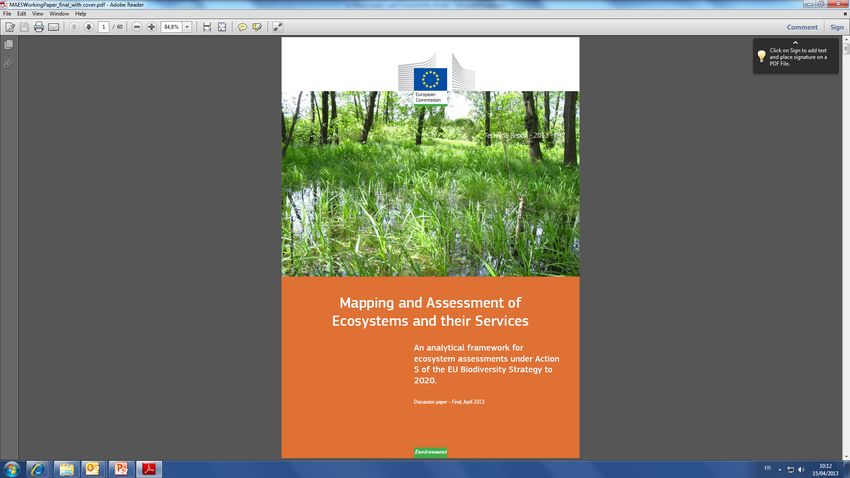Select the fit-width scrolling view icon
850x478 pixels.
pyautogui.click(x=207, y=27)
